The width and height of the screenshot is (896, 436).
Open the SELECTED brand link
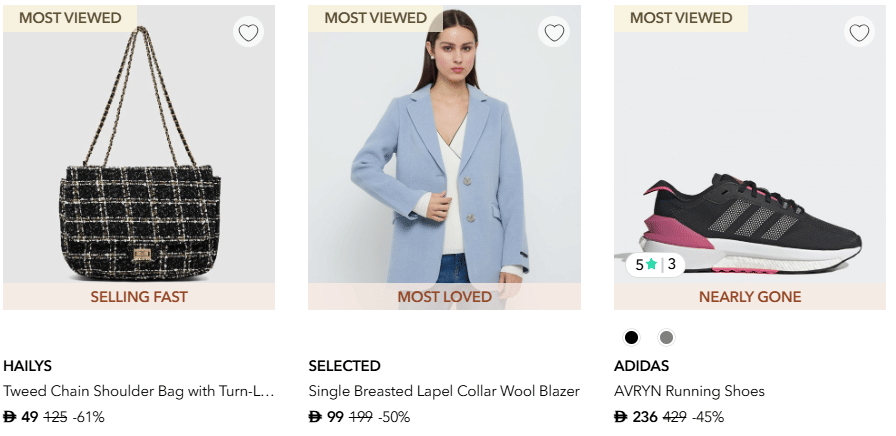344,366
